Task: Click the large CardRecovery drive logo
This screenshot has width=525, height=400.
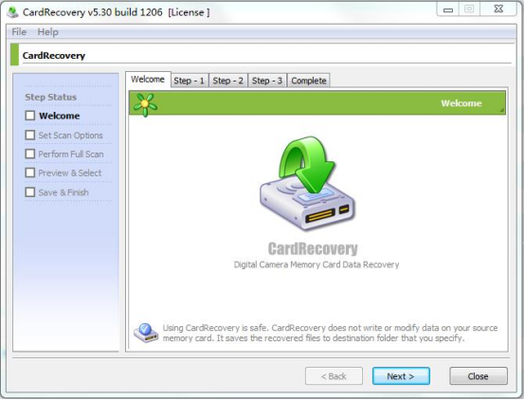Action: [307, 183]
